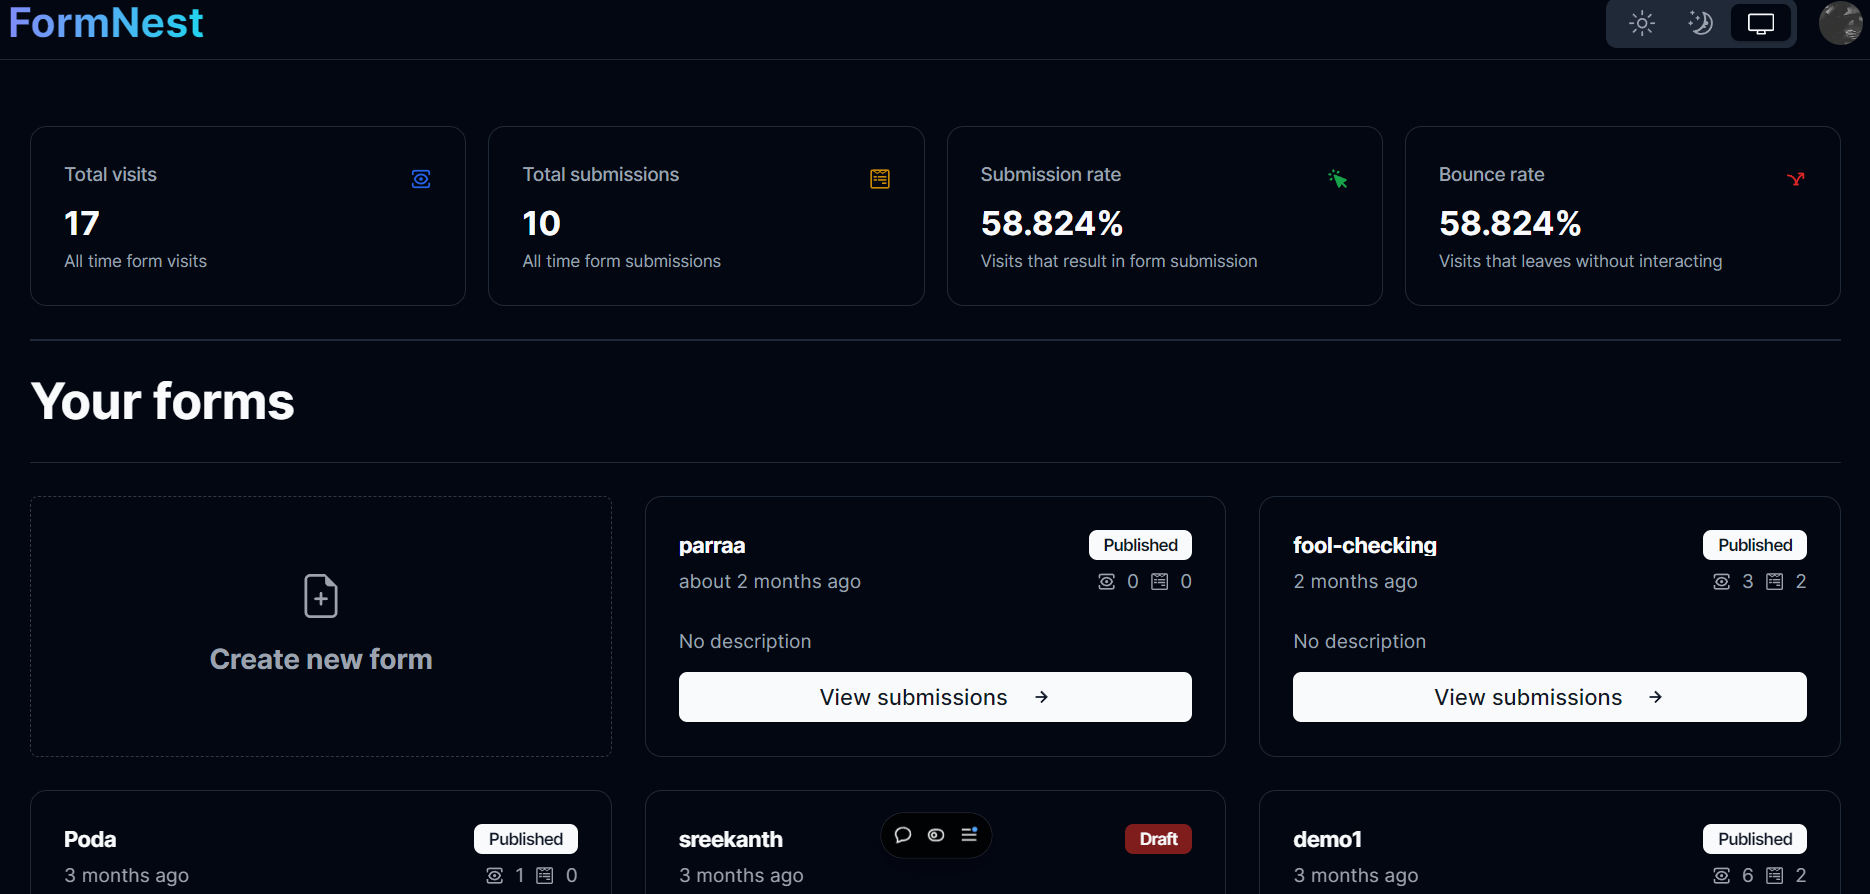Click the list menu icon in floating toolbar
Image resolution: width=1870 pixels, height=894 pixels.
coord(969,835)
